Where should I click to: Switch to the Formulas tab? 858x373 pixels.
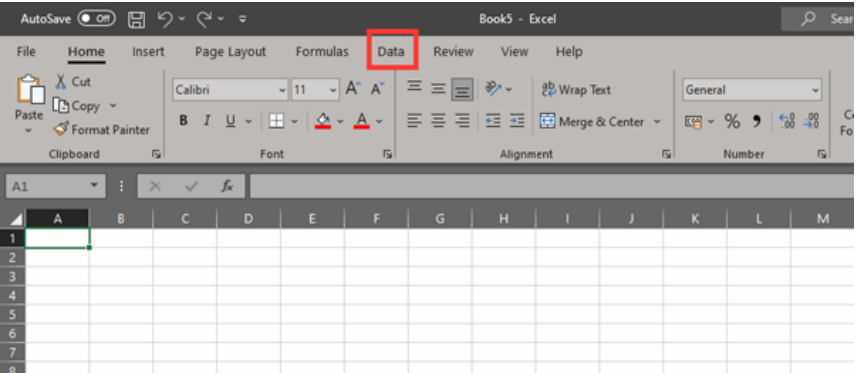coord(322,52)
